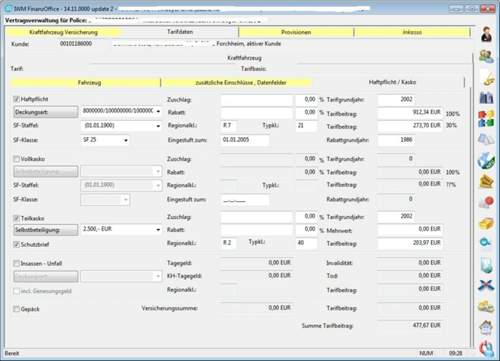The width and height of the screenshot is (500, 361).
Task: Click the Haftpflicht Zuschlag text field
Action: click(x=256, y=100)
